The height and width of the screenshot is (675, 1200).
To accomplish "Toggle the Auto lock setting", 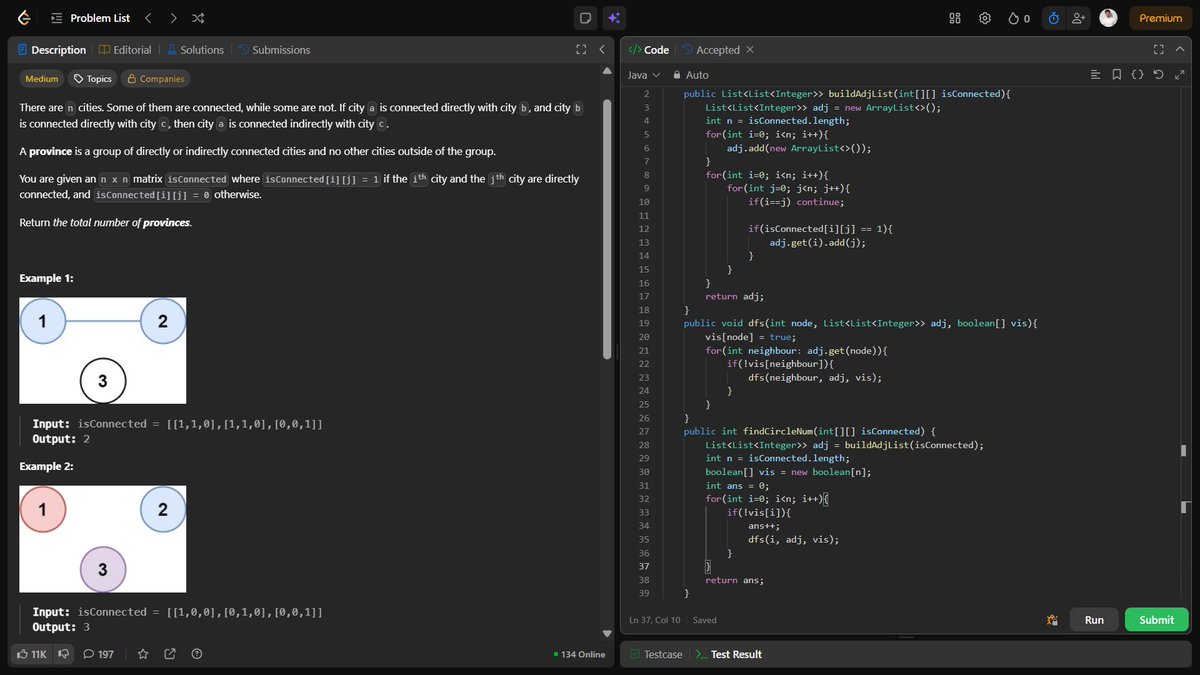I will point(691,75).
